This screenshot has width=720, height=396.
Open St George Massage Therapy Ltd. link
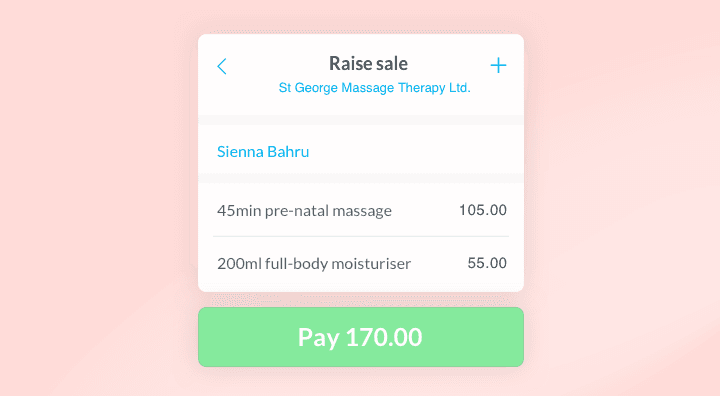pyautogui.click(x=374, y=88)
